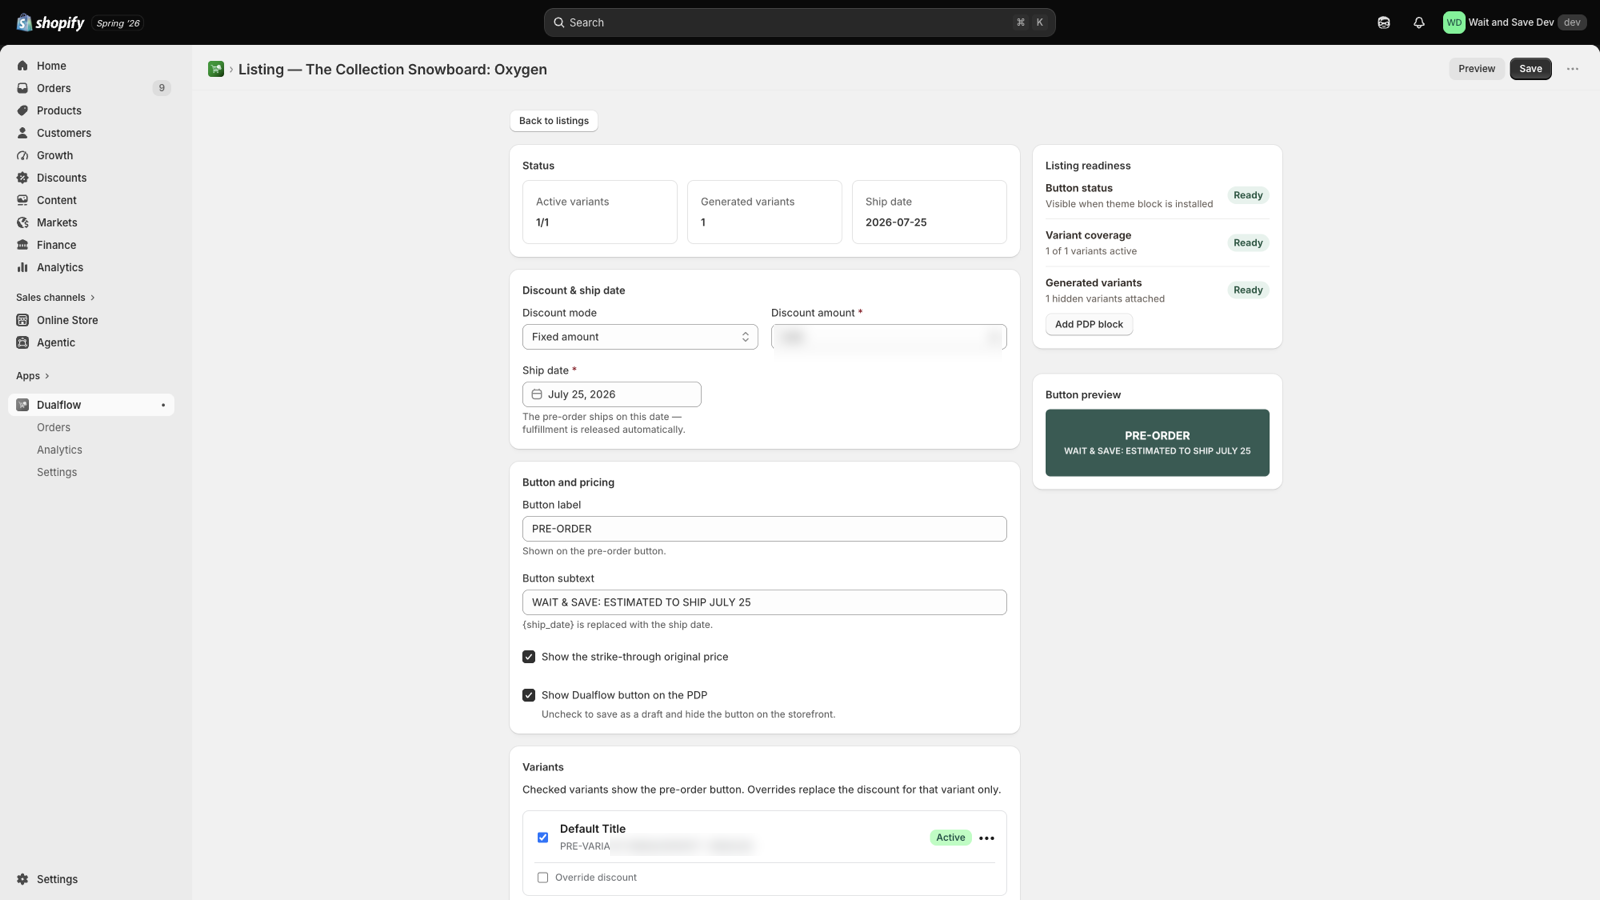Click the Settings gear icon

[23, 880]
